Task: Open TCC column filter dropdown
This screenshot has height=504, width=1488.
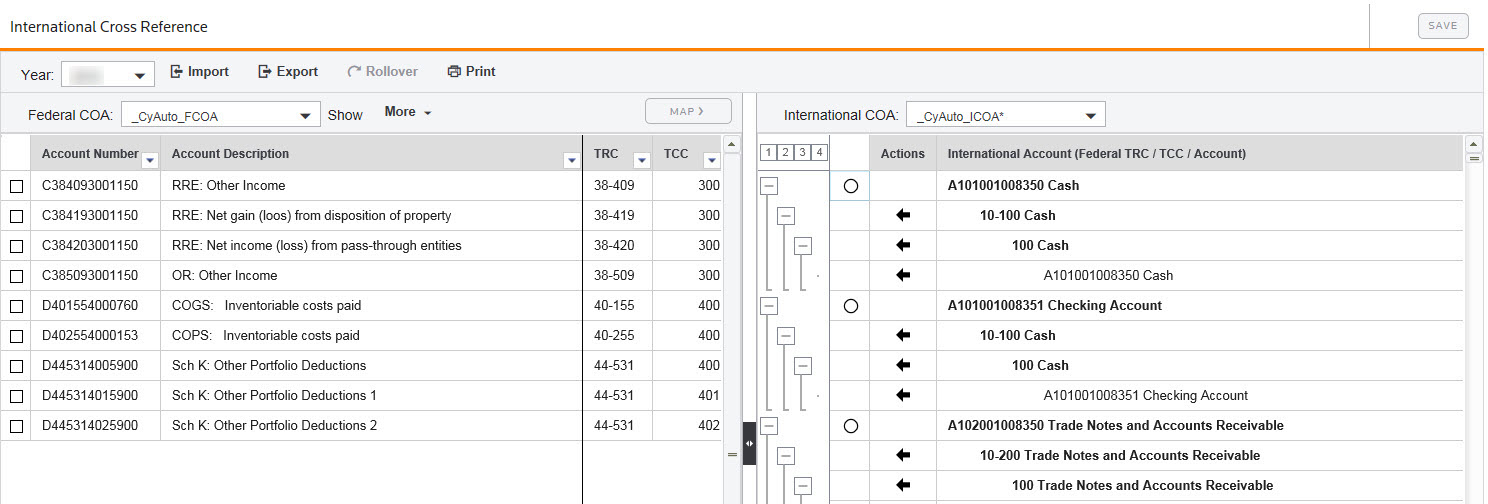Action: pos(712,160)
